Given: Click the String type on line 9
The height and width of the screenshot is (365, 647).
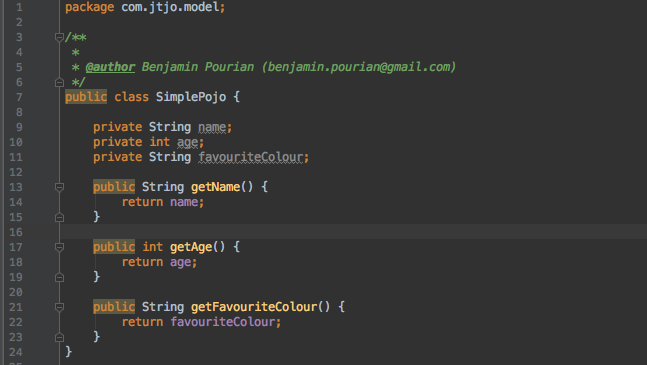Looking at the screenshot, I should pyautogui.click(x=170, y=127).
